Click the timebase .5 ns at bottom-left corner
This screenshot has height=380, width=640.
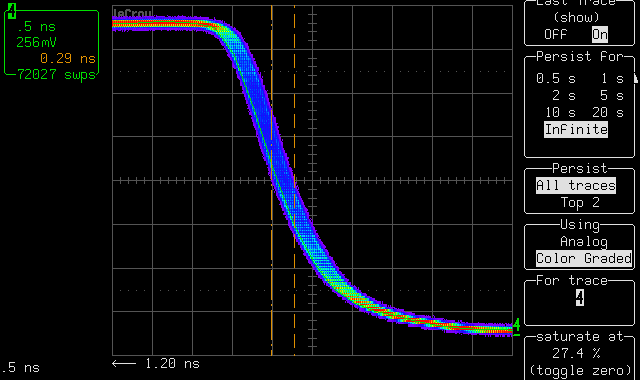(x=20, y=368)
